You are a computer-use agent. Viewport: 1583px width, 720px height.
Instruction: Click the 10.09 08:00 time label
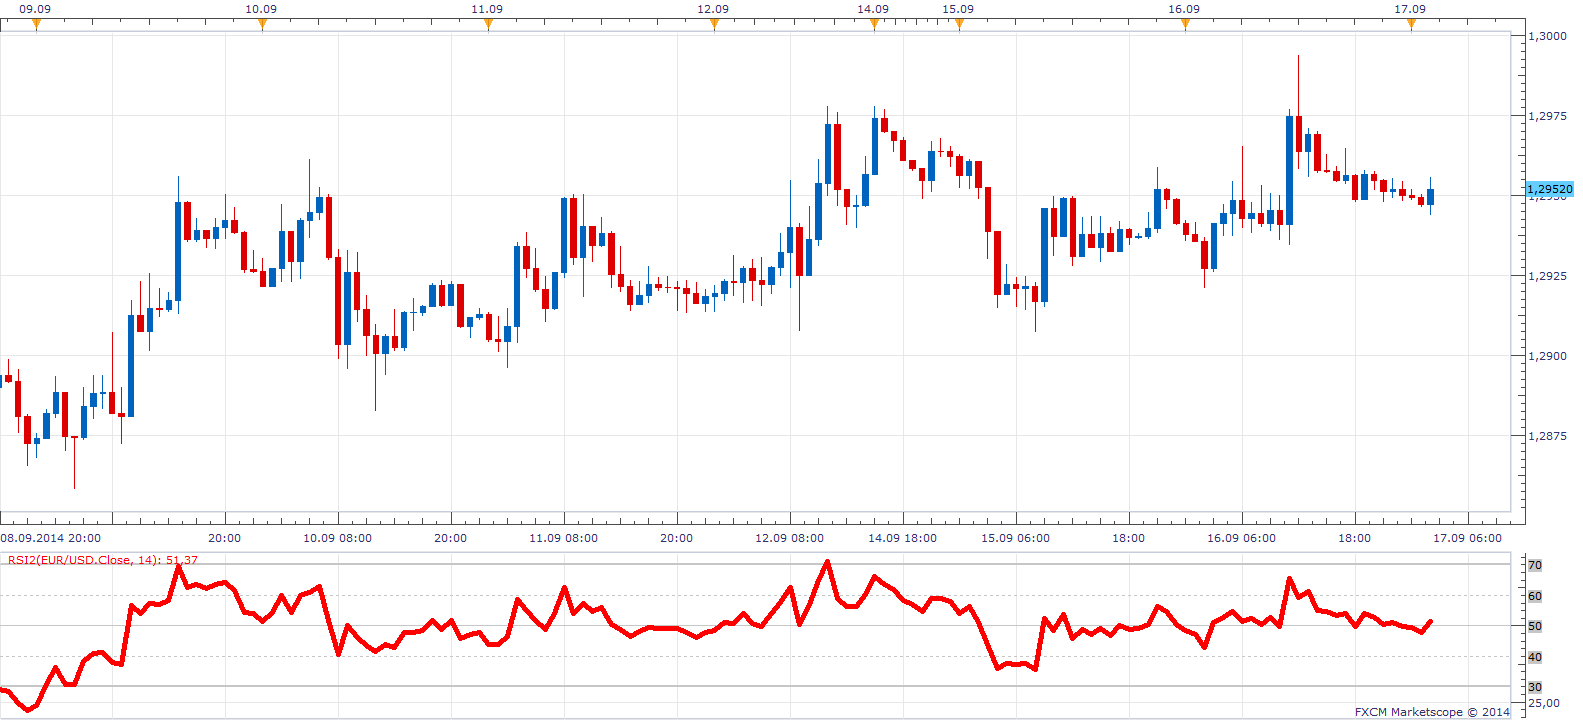tap(337, 538)
